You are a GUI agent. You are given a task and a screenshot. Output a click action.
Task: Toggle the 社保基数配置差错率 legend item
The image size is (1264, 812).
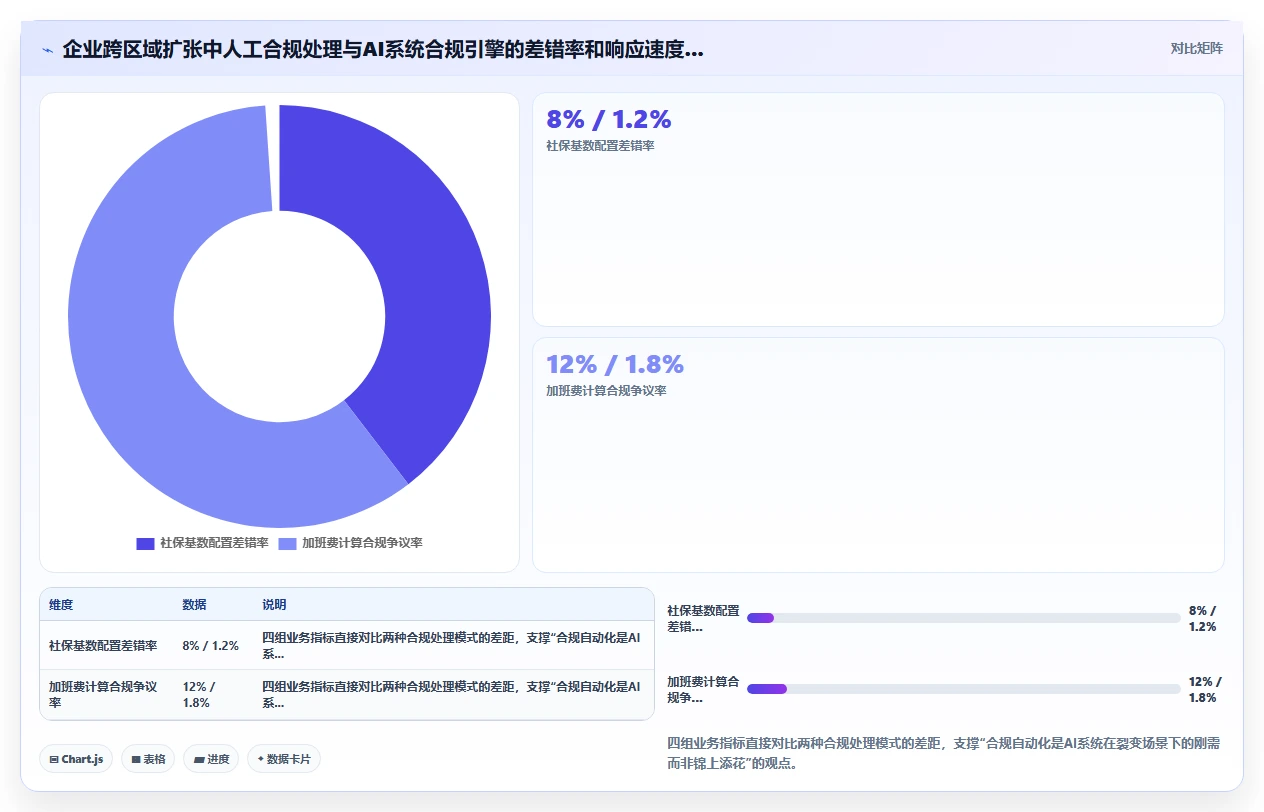(203, 543)
